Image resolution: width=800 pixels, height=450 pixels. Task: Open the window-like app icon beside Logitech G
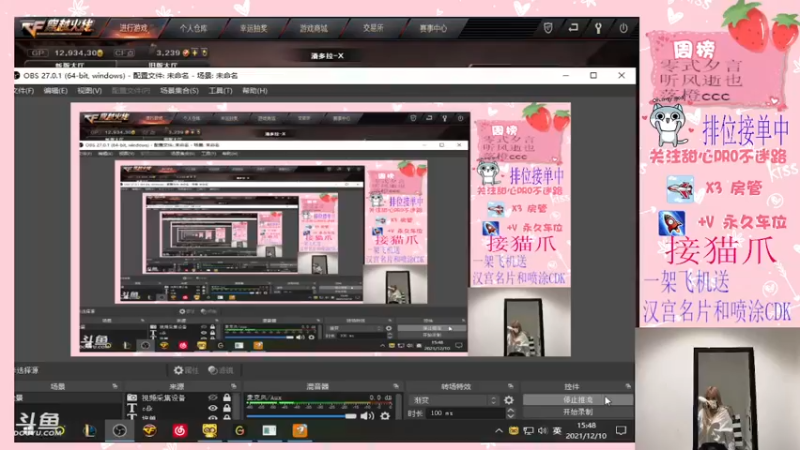(269, 431)
